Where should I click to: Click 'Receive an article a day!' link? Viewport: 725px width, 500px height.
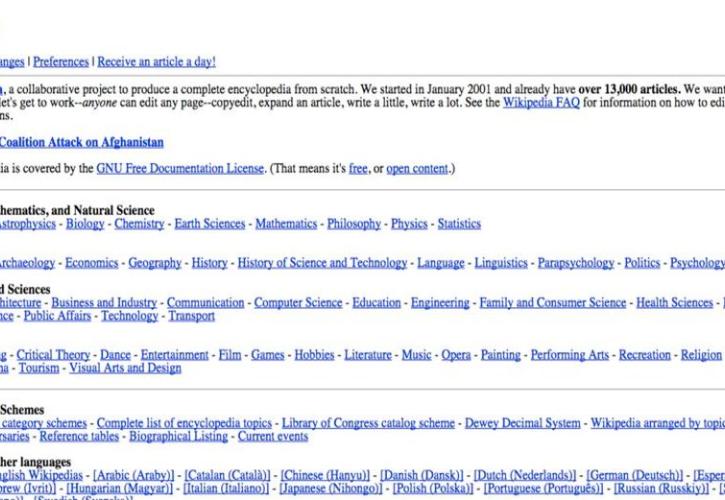[x=156, y=62]
